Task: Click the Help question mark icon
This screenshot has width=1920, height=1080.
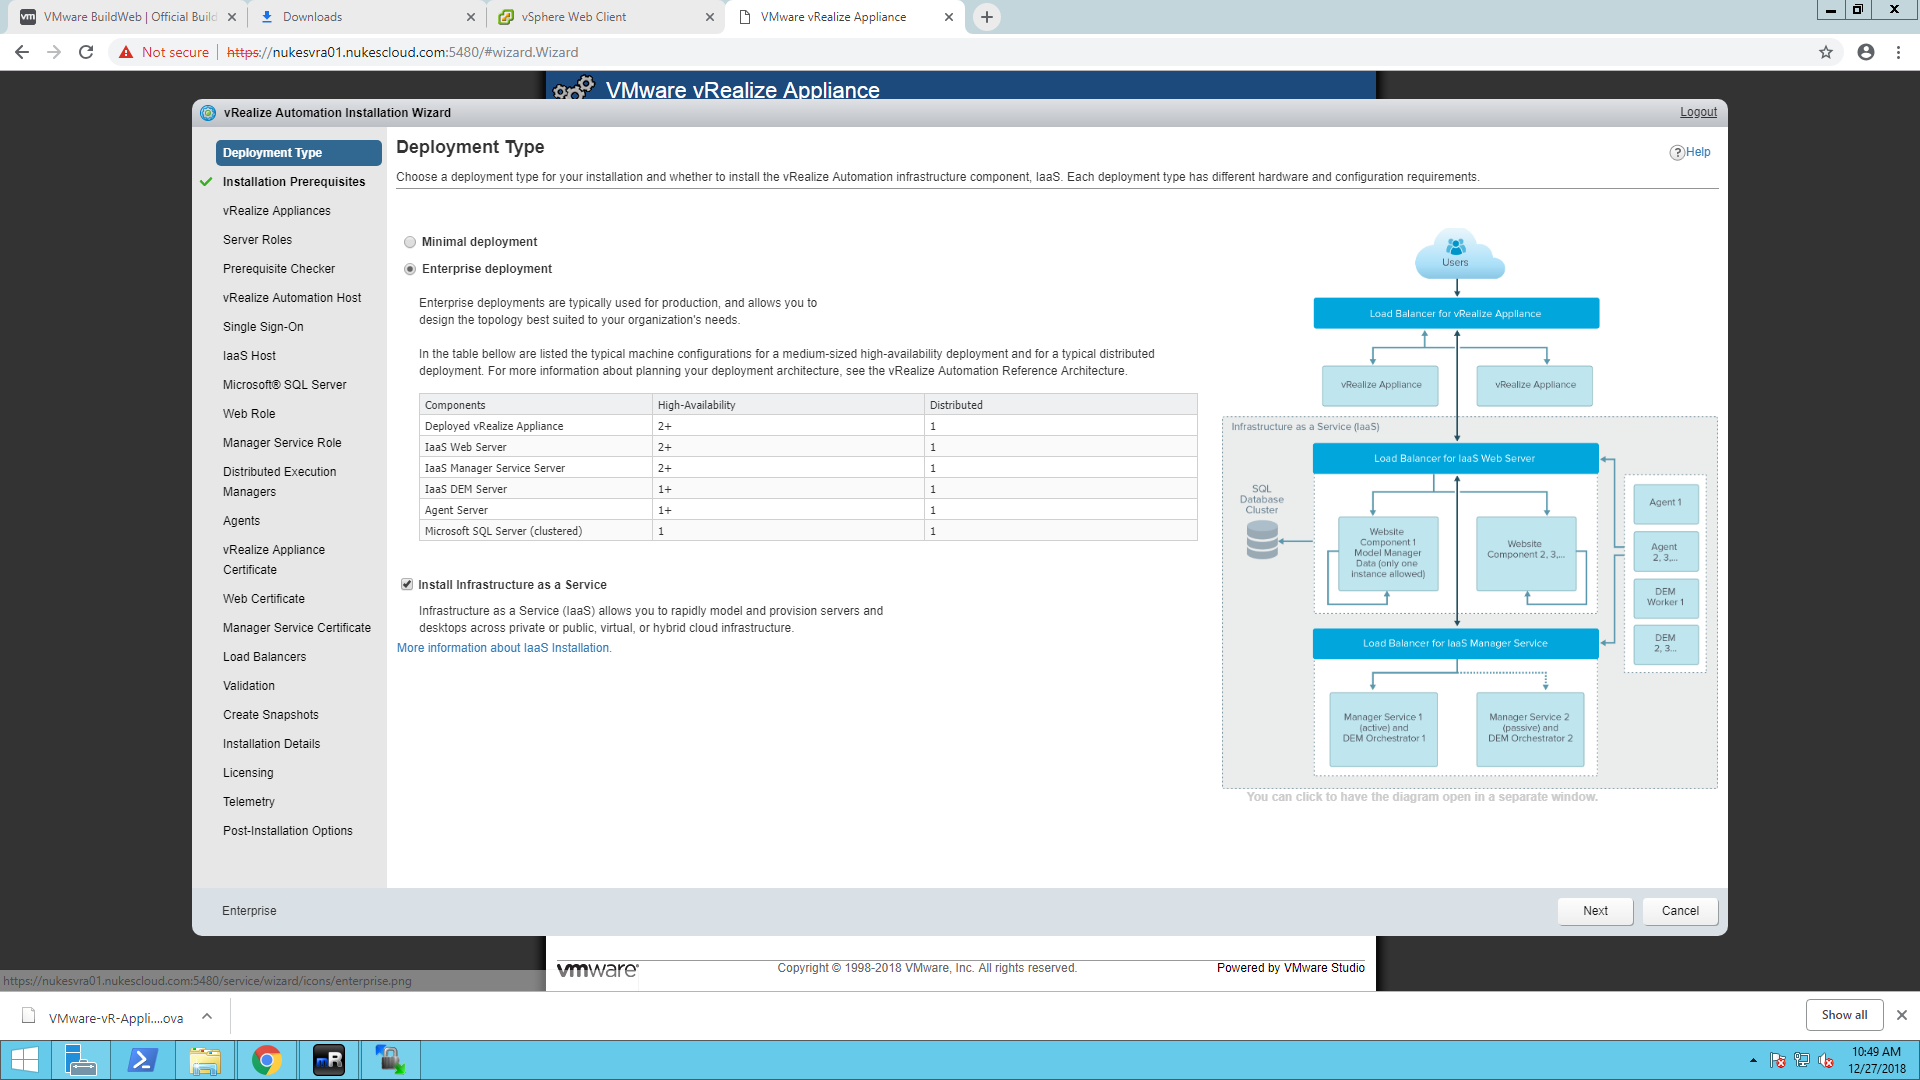Action: click(x=1677, y=152)
